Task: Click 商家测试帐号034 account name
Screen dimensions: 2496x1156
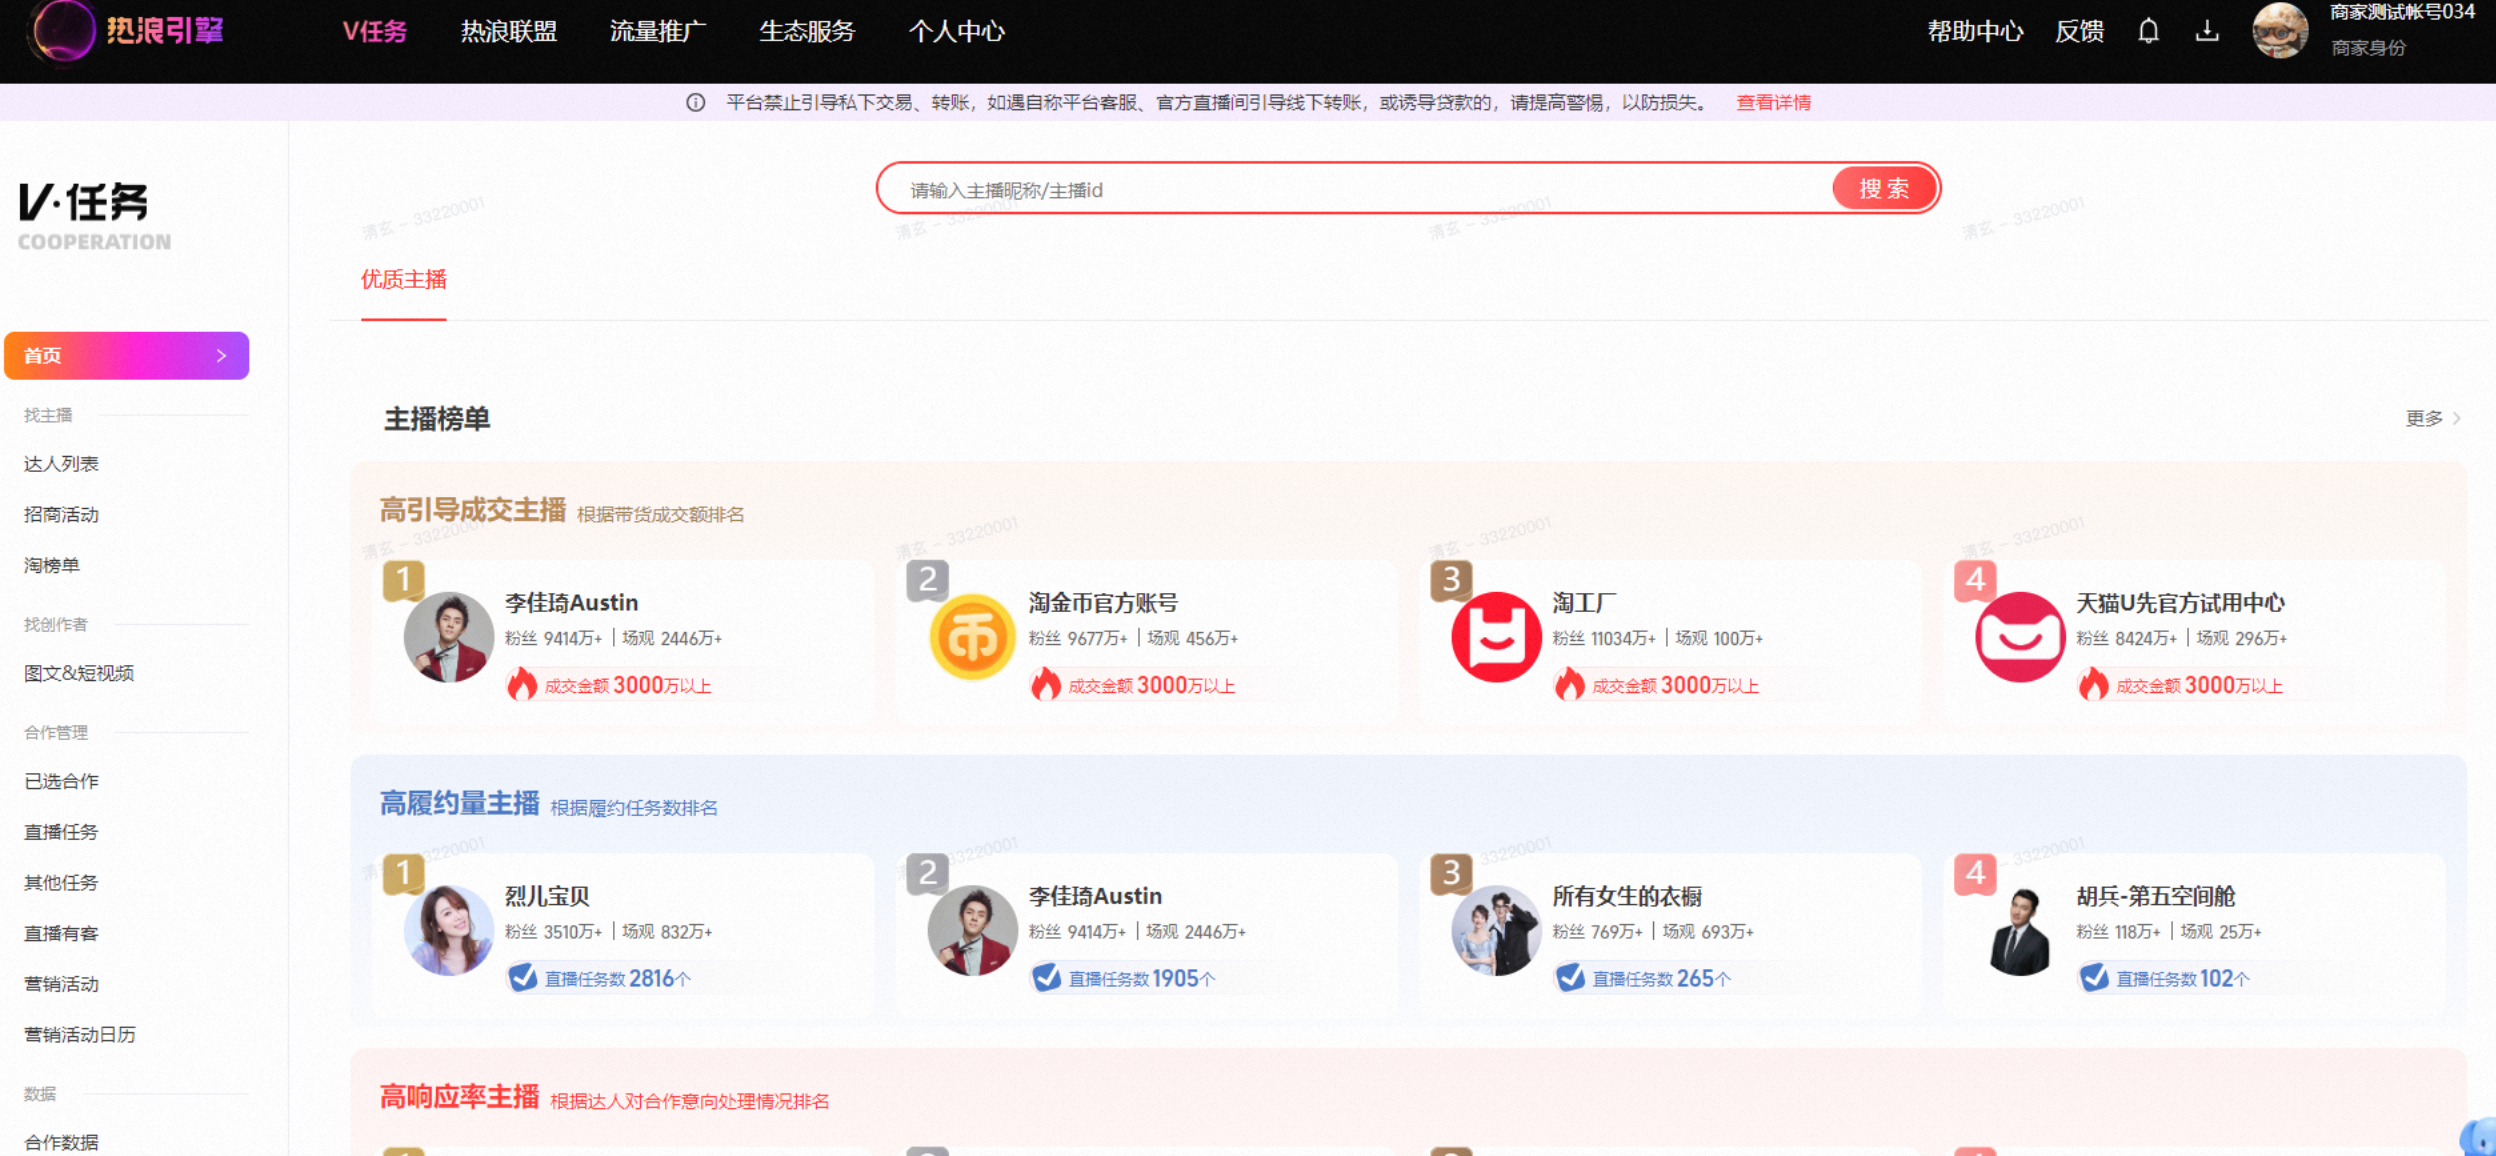Action: (x=2402, y=13)
